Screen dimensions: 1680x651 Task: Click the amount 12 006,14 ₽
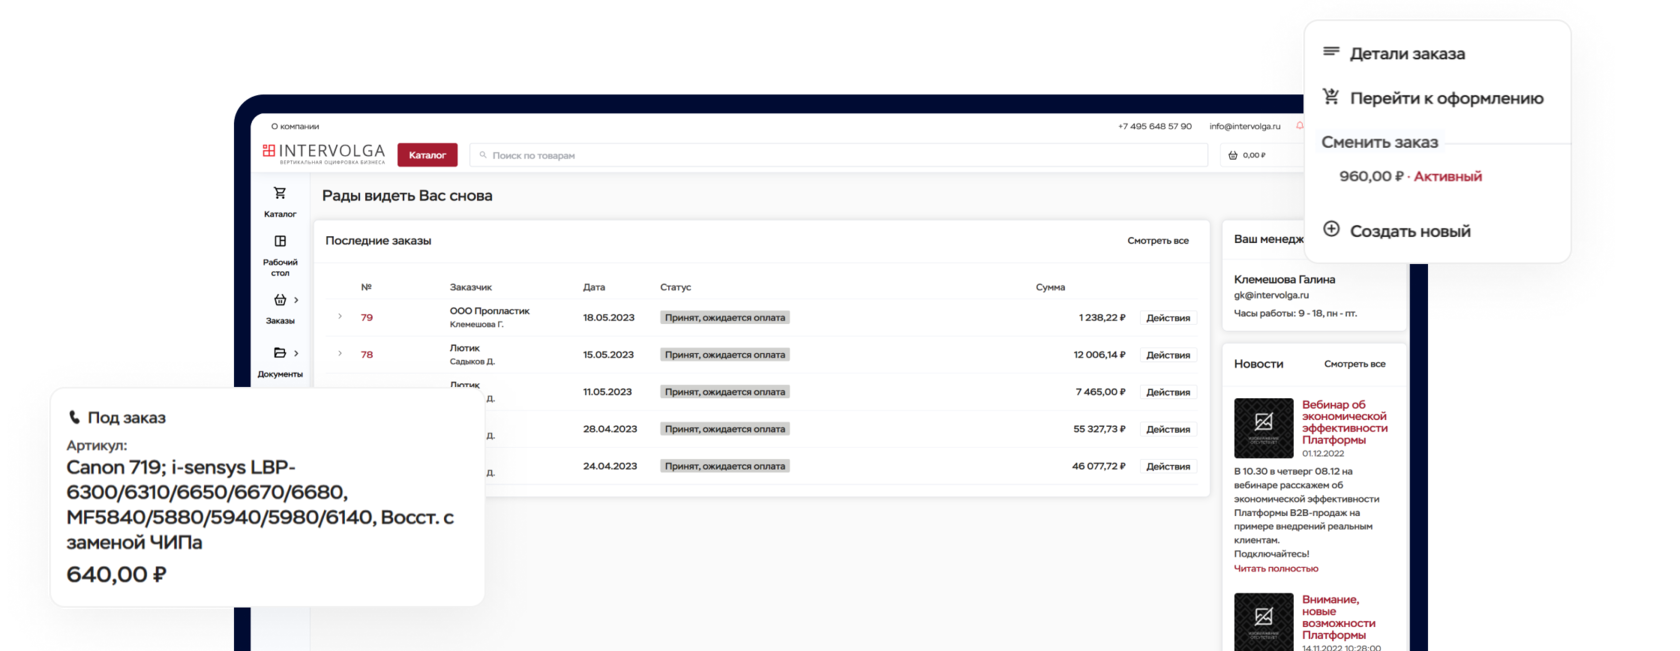click(1099, 355)
